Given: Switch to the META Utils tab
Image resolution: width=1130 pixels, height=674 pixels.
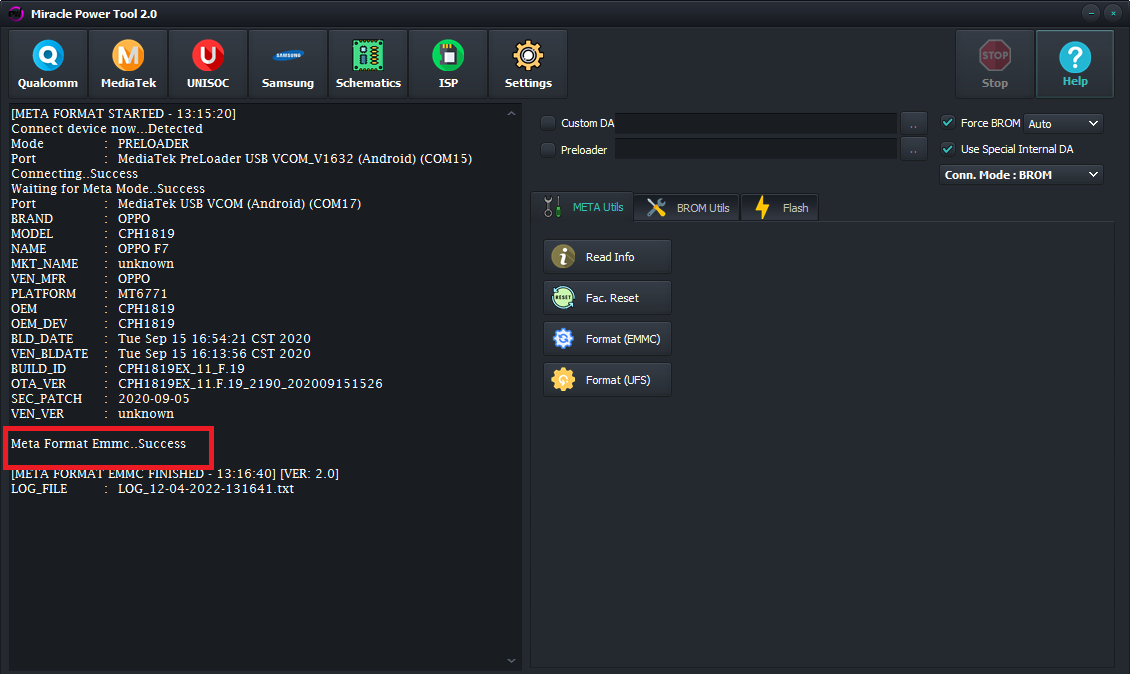Looking at the screenshot, I should (x=582, y=207).
